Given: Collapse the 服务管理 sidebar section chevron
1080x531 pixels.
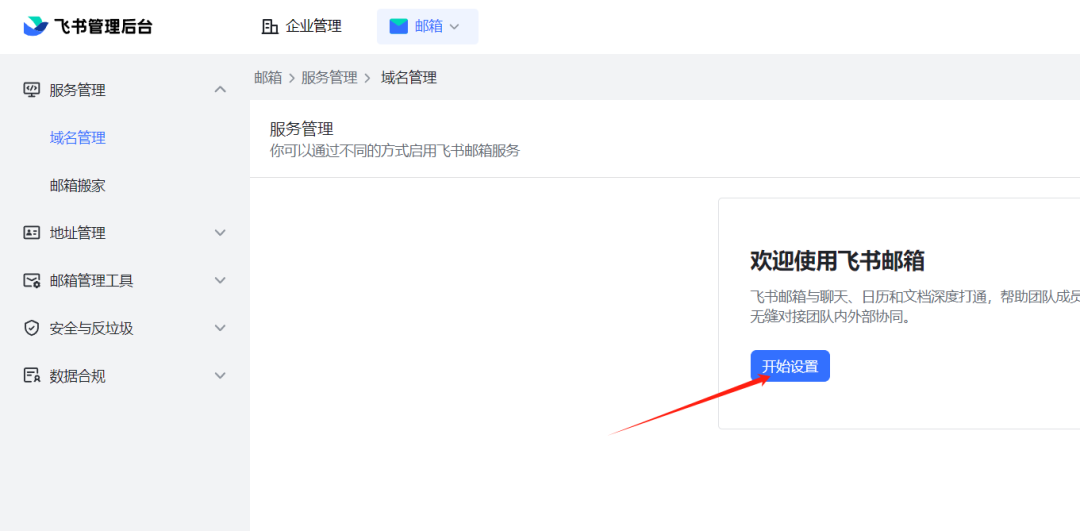Looking at the screenshot, I should click(221, 90).
